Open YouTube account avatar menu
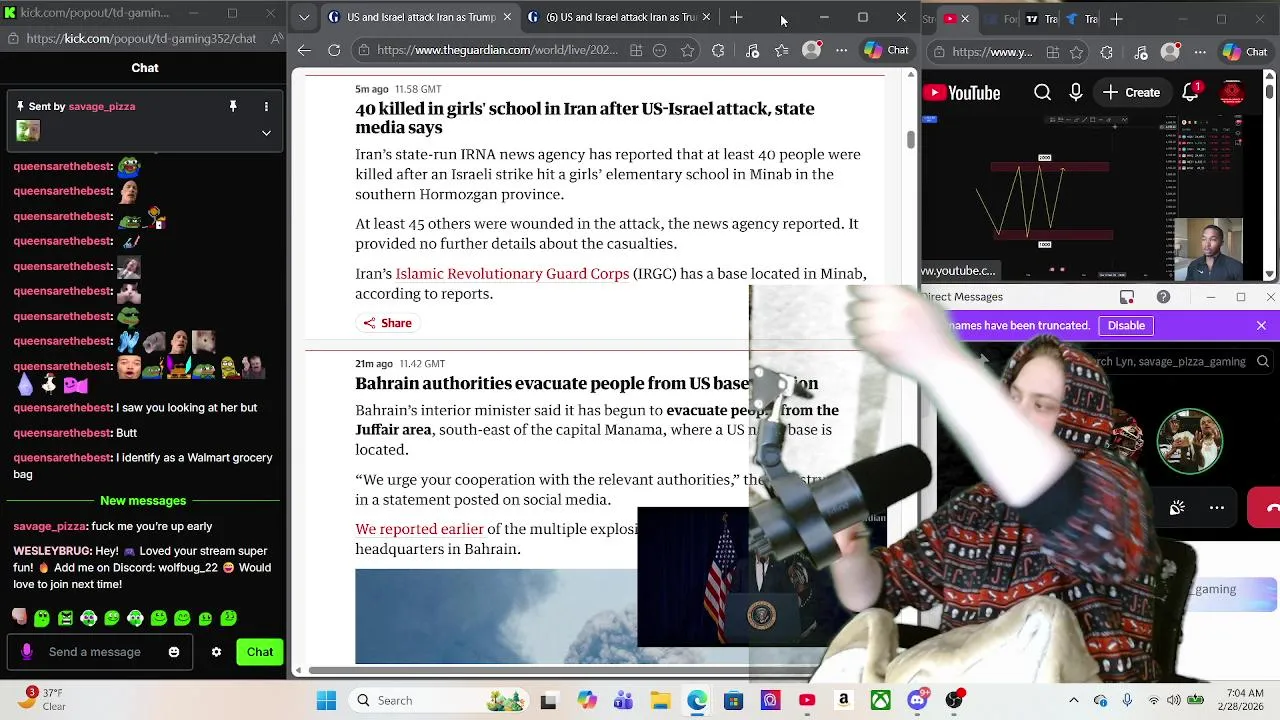Screen dimensions: 1280x720 pos(1232,92)
